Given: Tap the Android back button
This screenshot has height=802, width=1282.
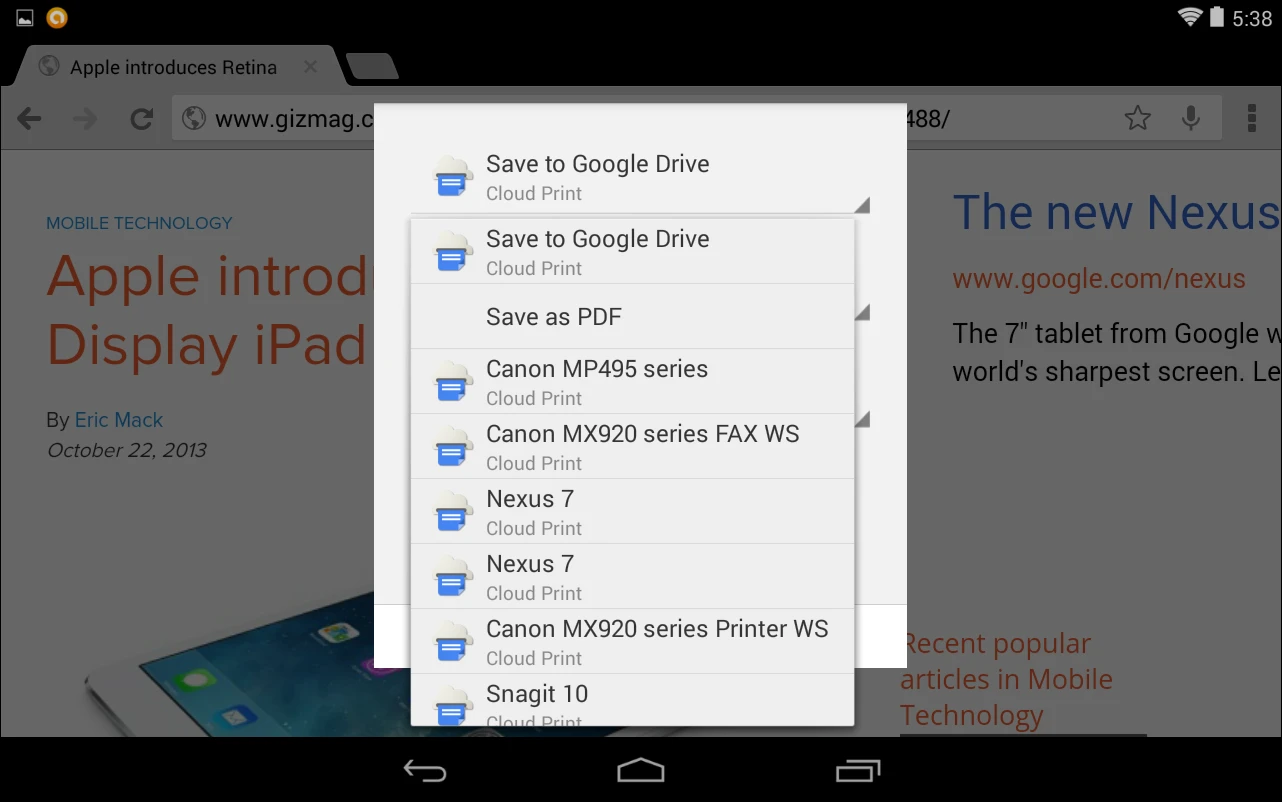Looking at the screenshot, I should point(425,770).
